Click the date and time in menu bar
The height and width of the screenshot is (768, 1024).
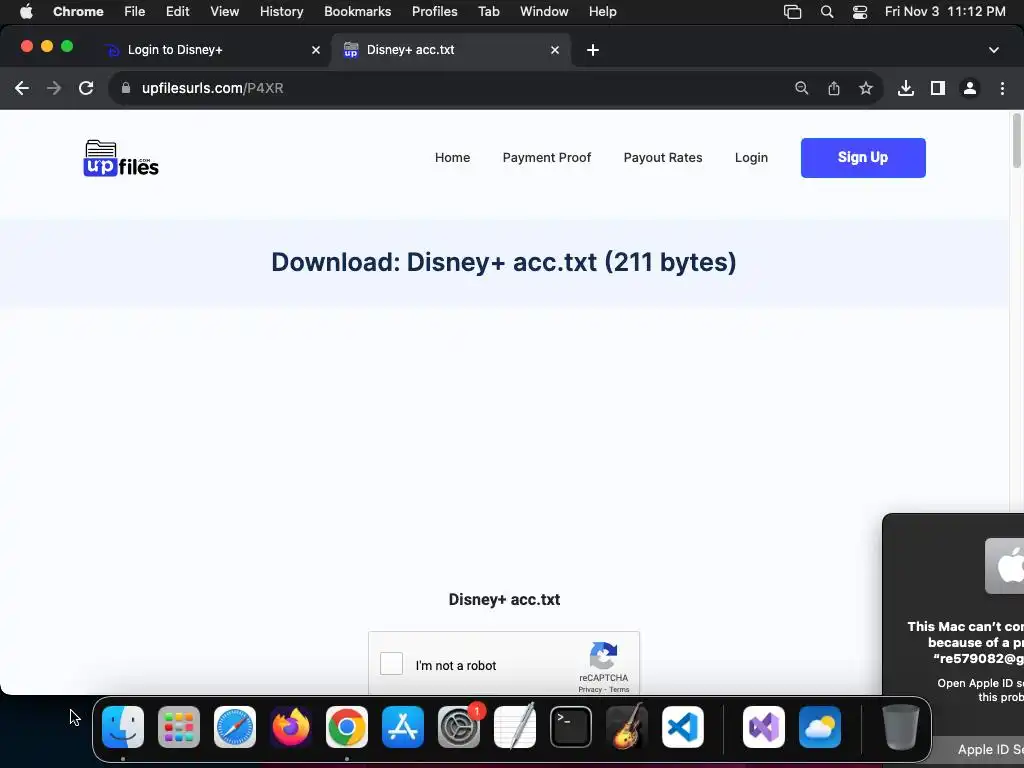pyautogui.click(x=945, y=12)
